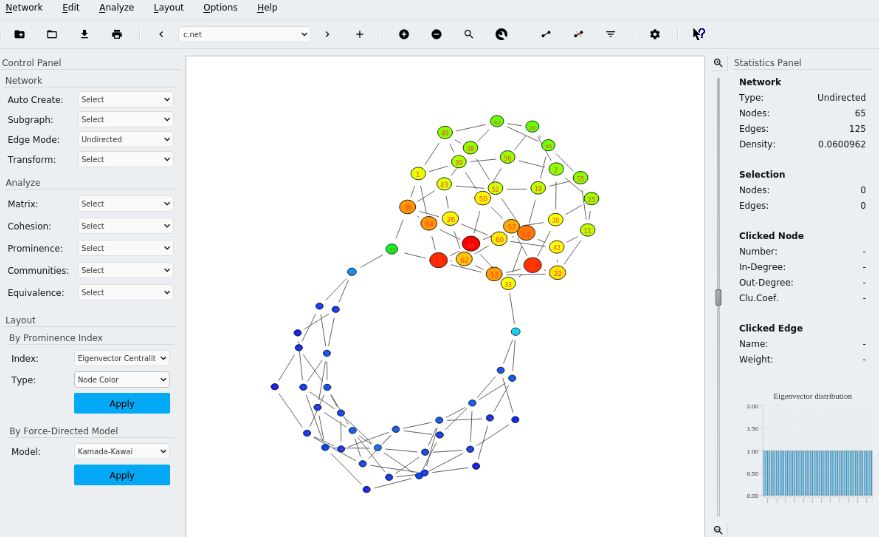Screen dimensions: 879x537
Task: Change layout Type from Node Color
Action: pyautogui.click(x=122, y=379)
